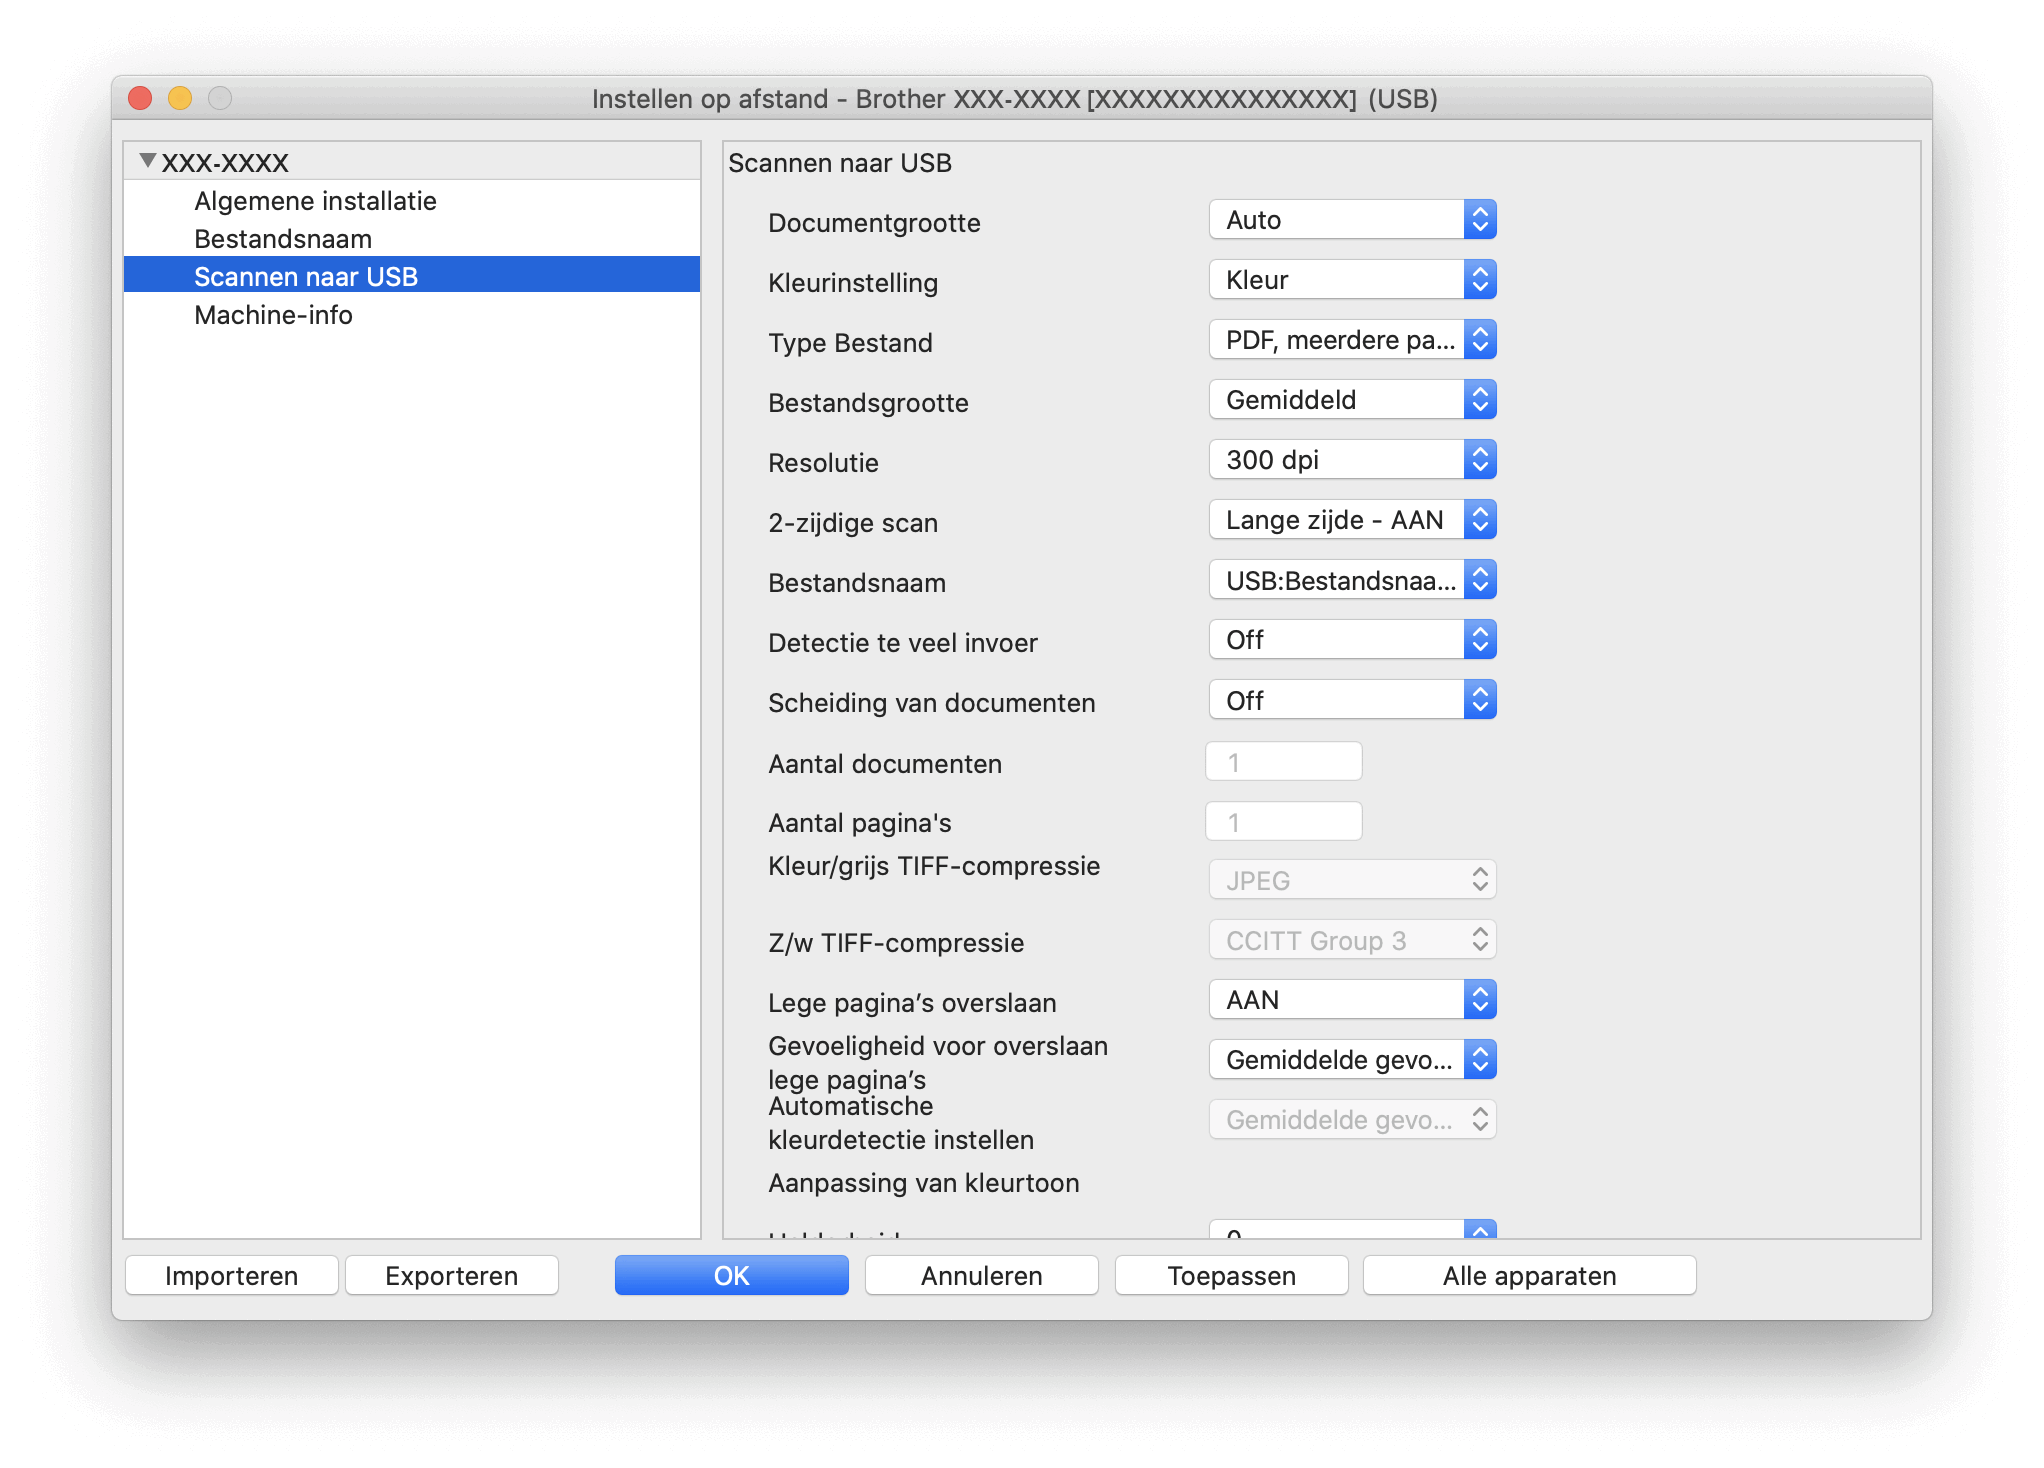Click the Aantal pagina's field
This screenshot has height=1468, width=2044.
click(x=1284, y=822)
